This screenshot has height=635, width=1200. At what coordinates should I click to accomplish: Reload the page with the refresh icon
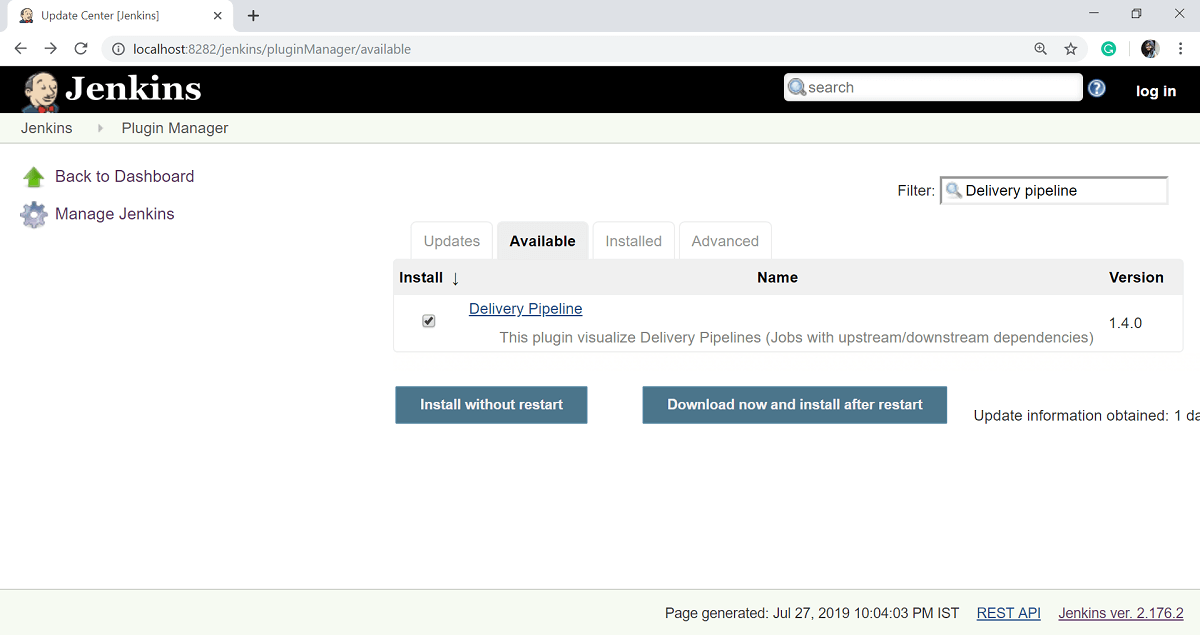(x=82, y=49)
